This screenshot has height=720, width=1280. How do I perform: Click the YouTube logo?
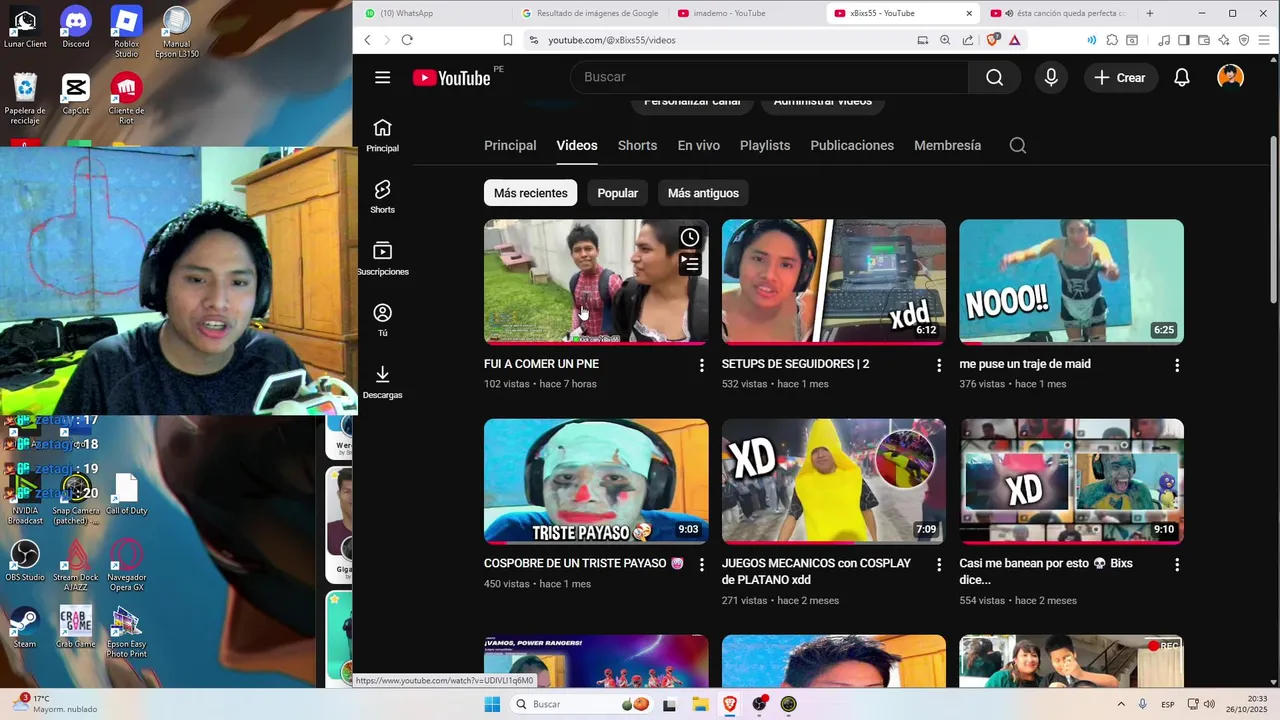tap(451, 78)
